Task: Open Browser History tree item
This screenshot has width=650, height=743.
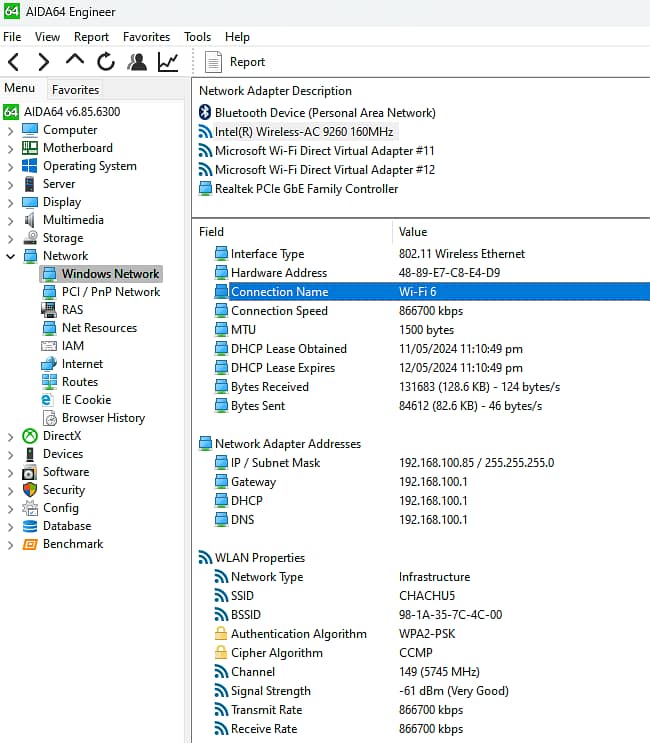Action: (x=94, y=418)
